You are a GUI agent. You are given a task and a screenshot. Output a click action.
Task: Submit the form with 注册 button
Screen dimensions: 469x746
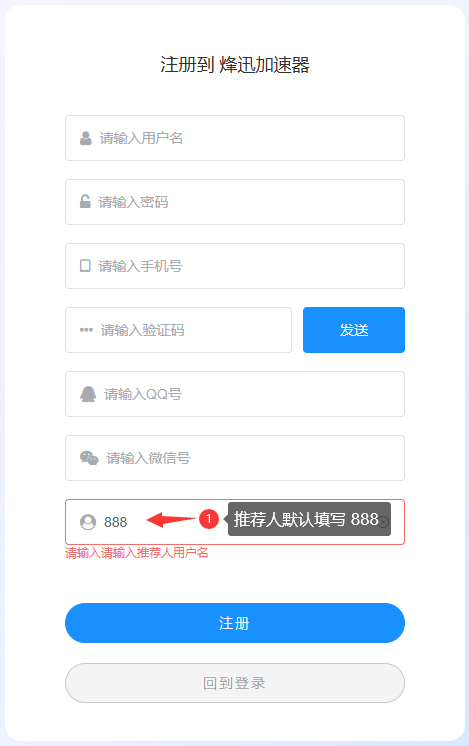(235, 623)
